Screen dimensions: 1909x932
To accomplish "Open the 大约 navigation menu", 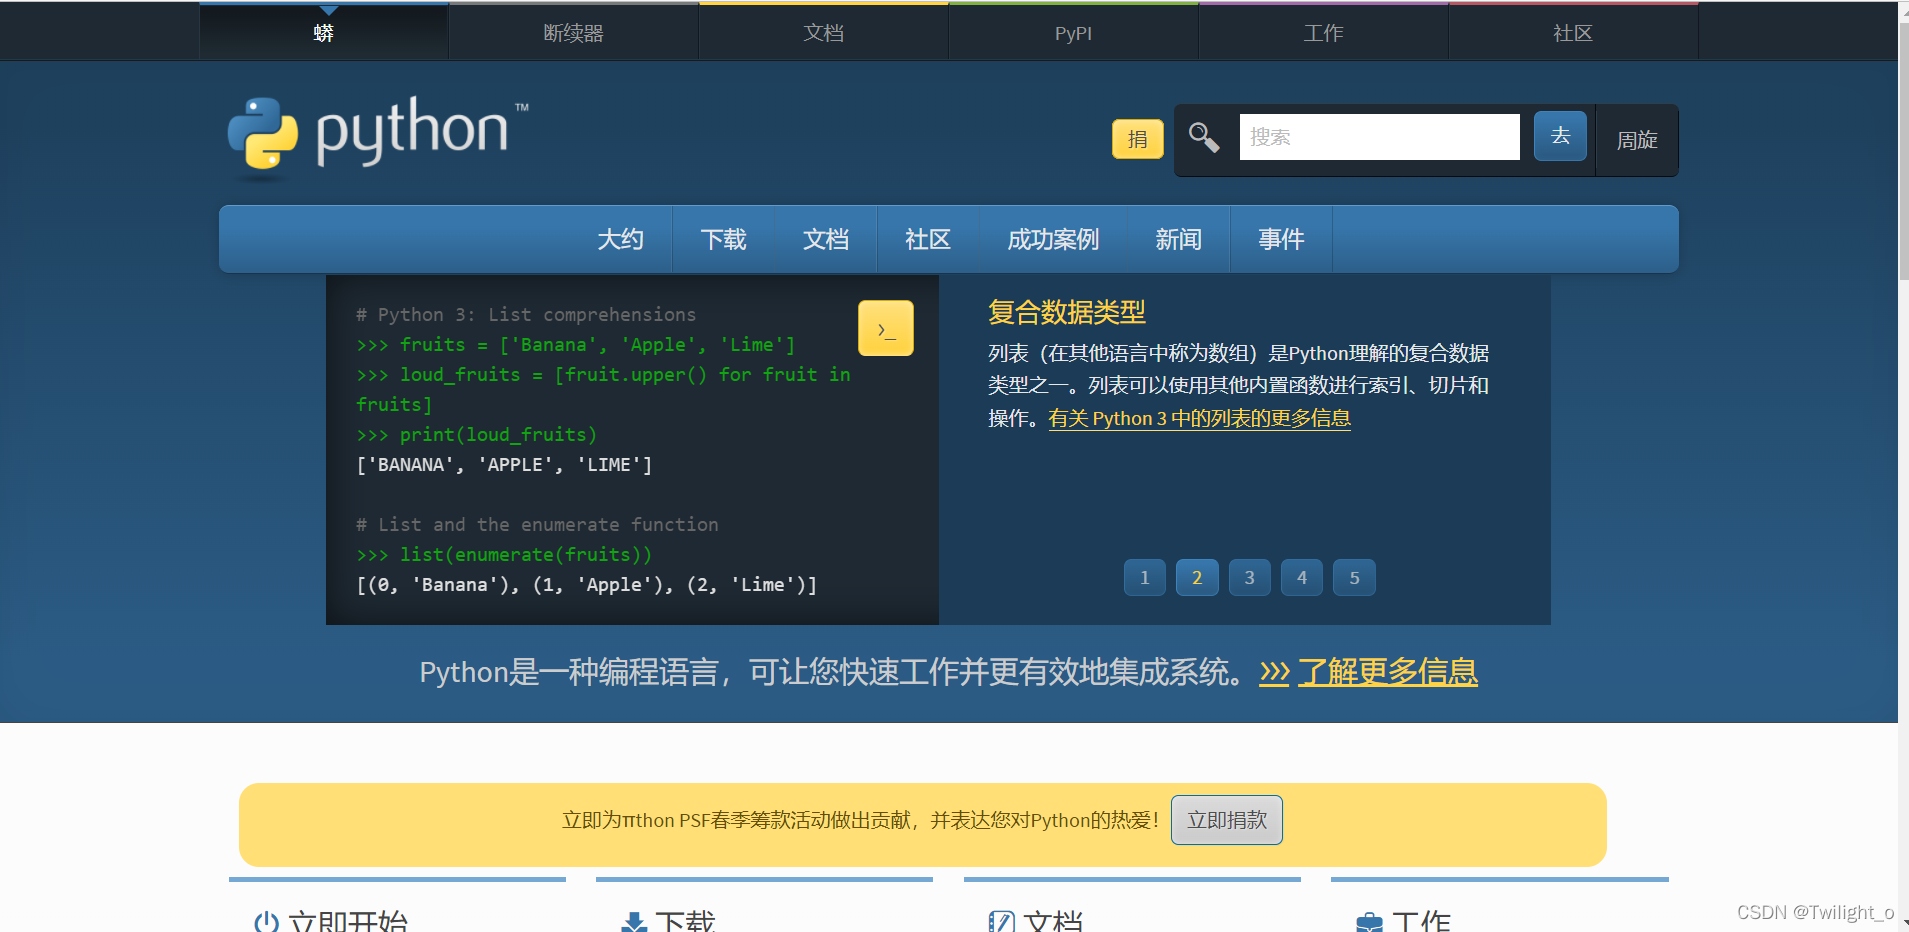I will pos(620,239).
